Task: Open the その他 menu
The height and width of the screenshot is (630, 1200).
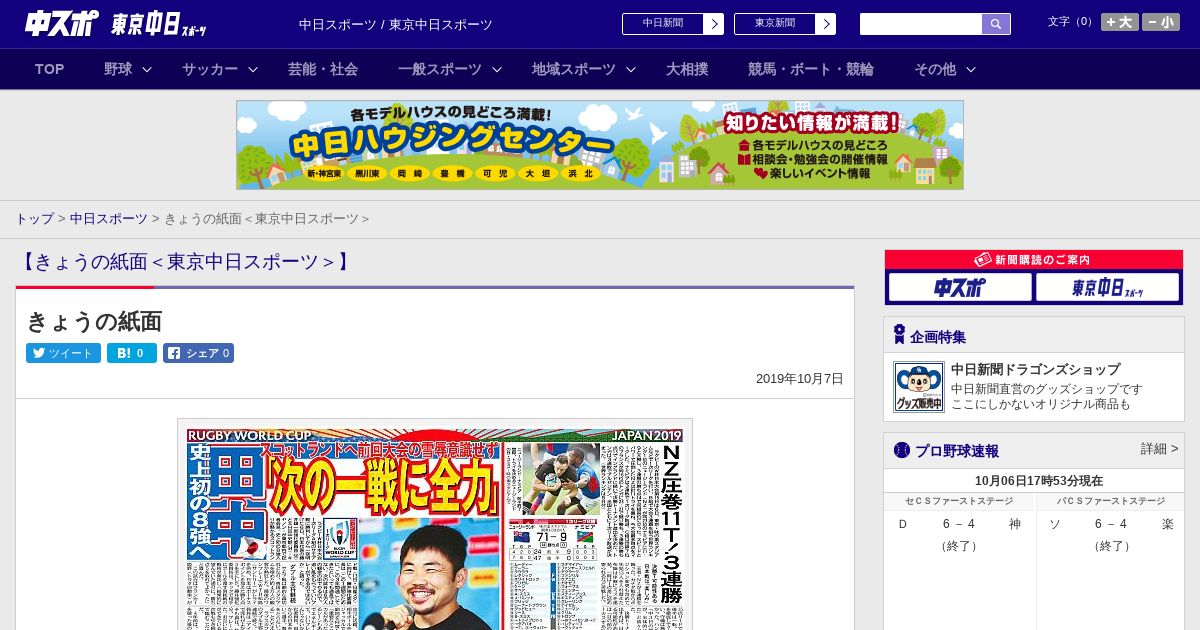Action: 935,69
